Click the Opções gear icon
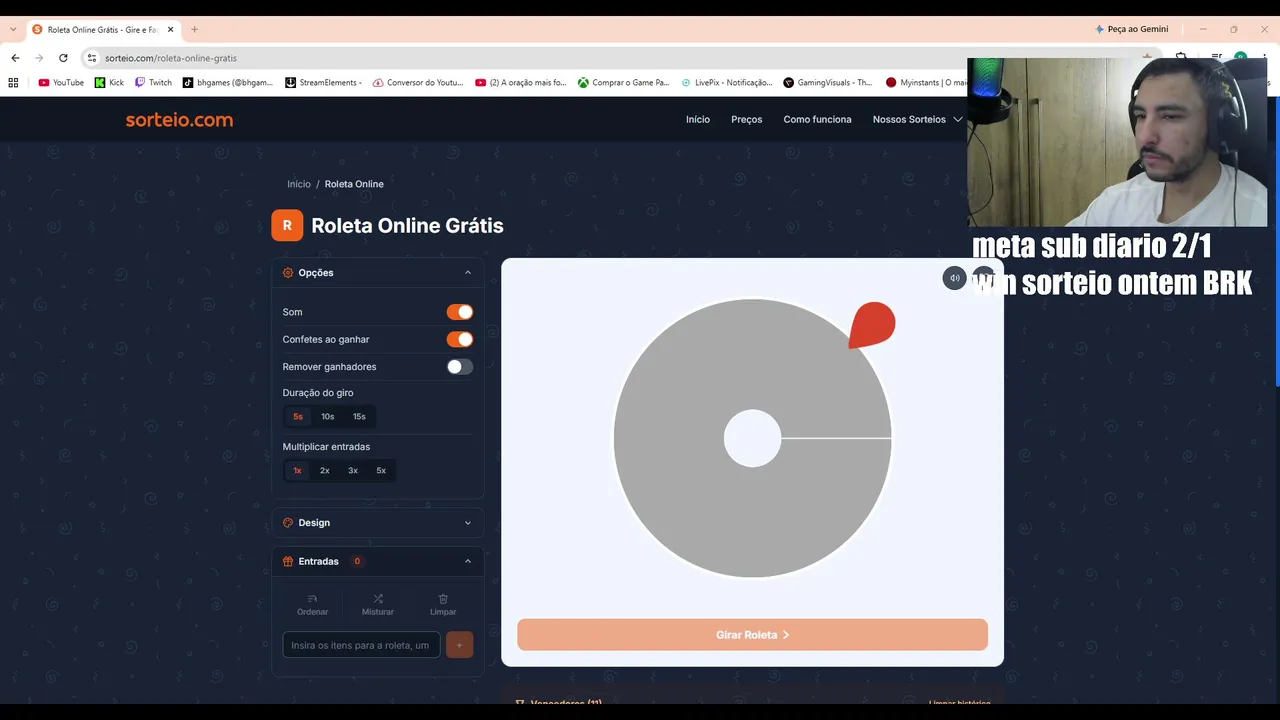This screenshot has height=720, width=1280. pyautogui.click(x=288, y=273)
